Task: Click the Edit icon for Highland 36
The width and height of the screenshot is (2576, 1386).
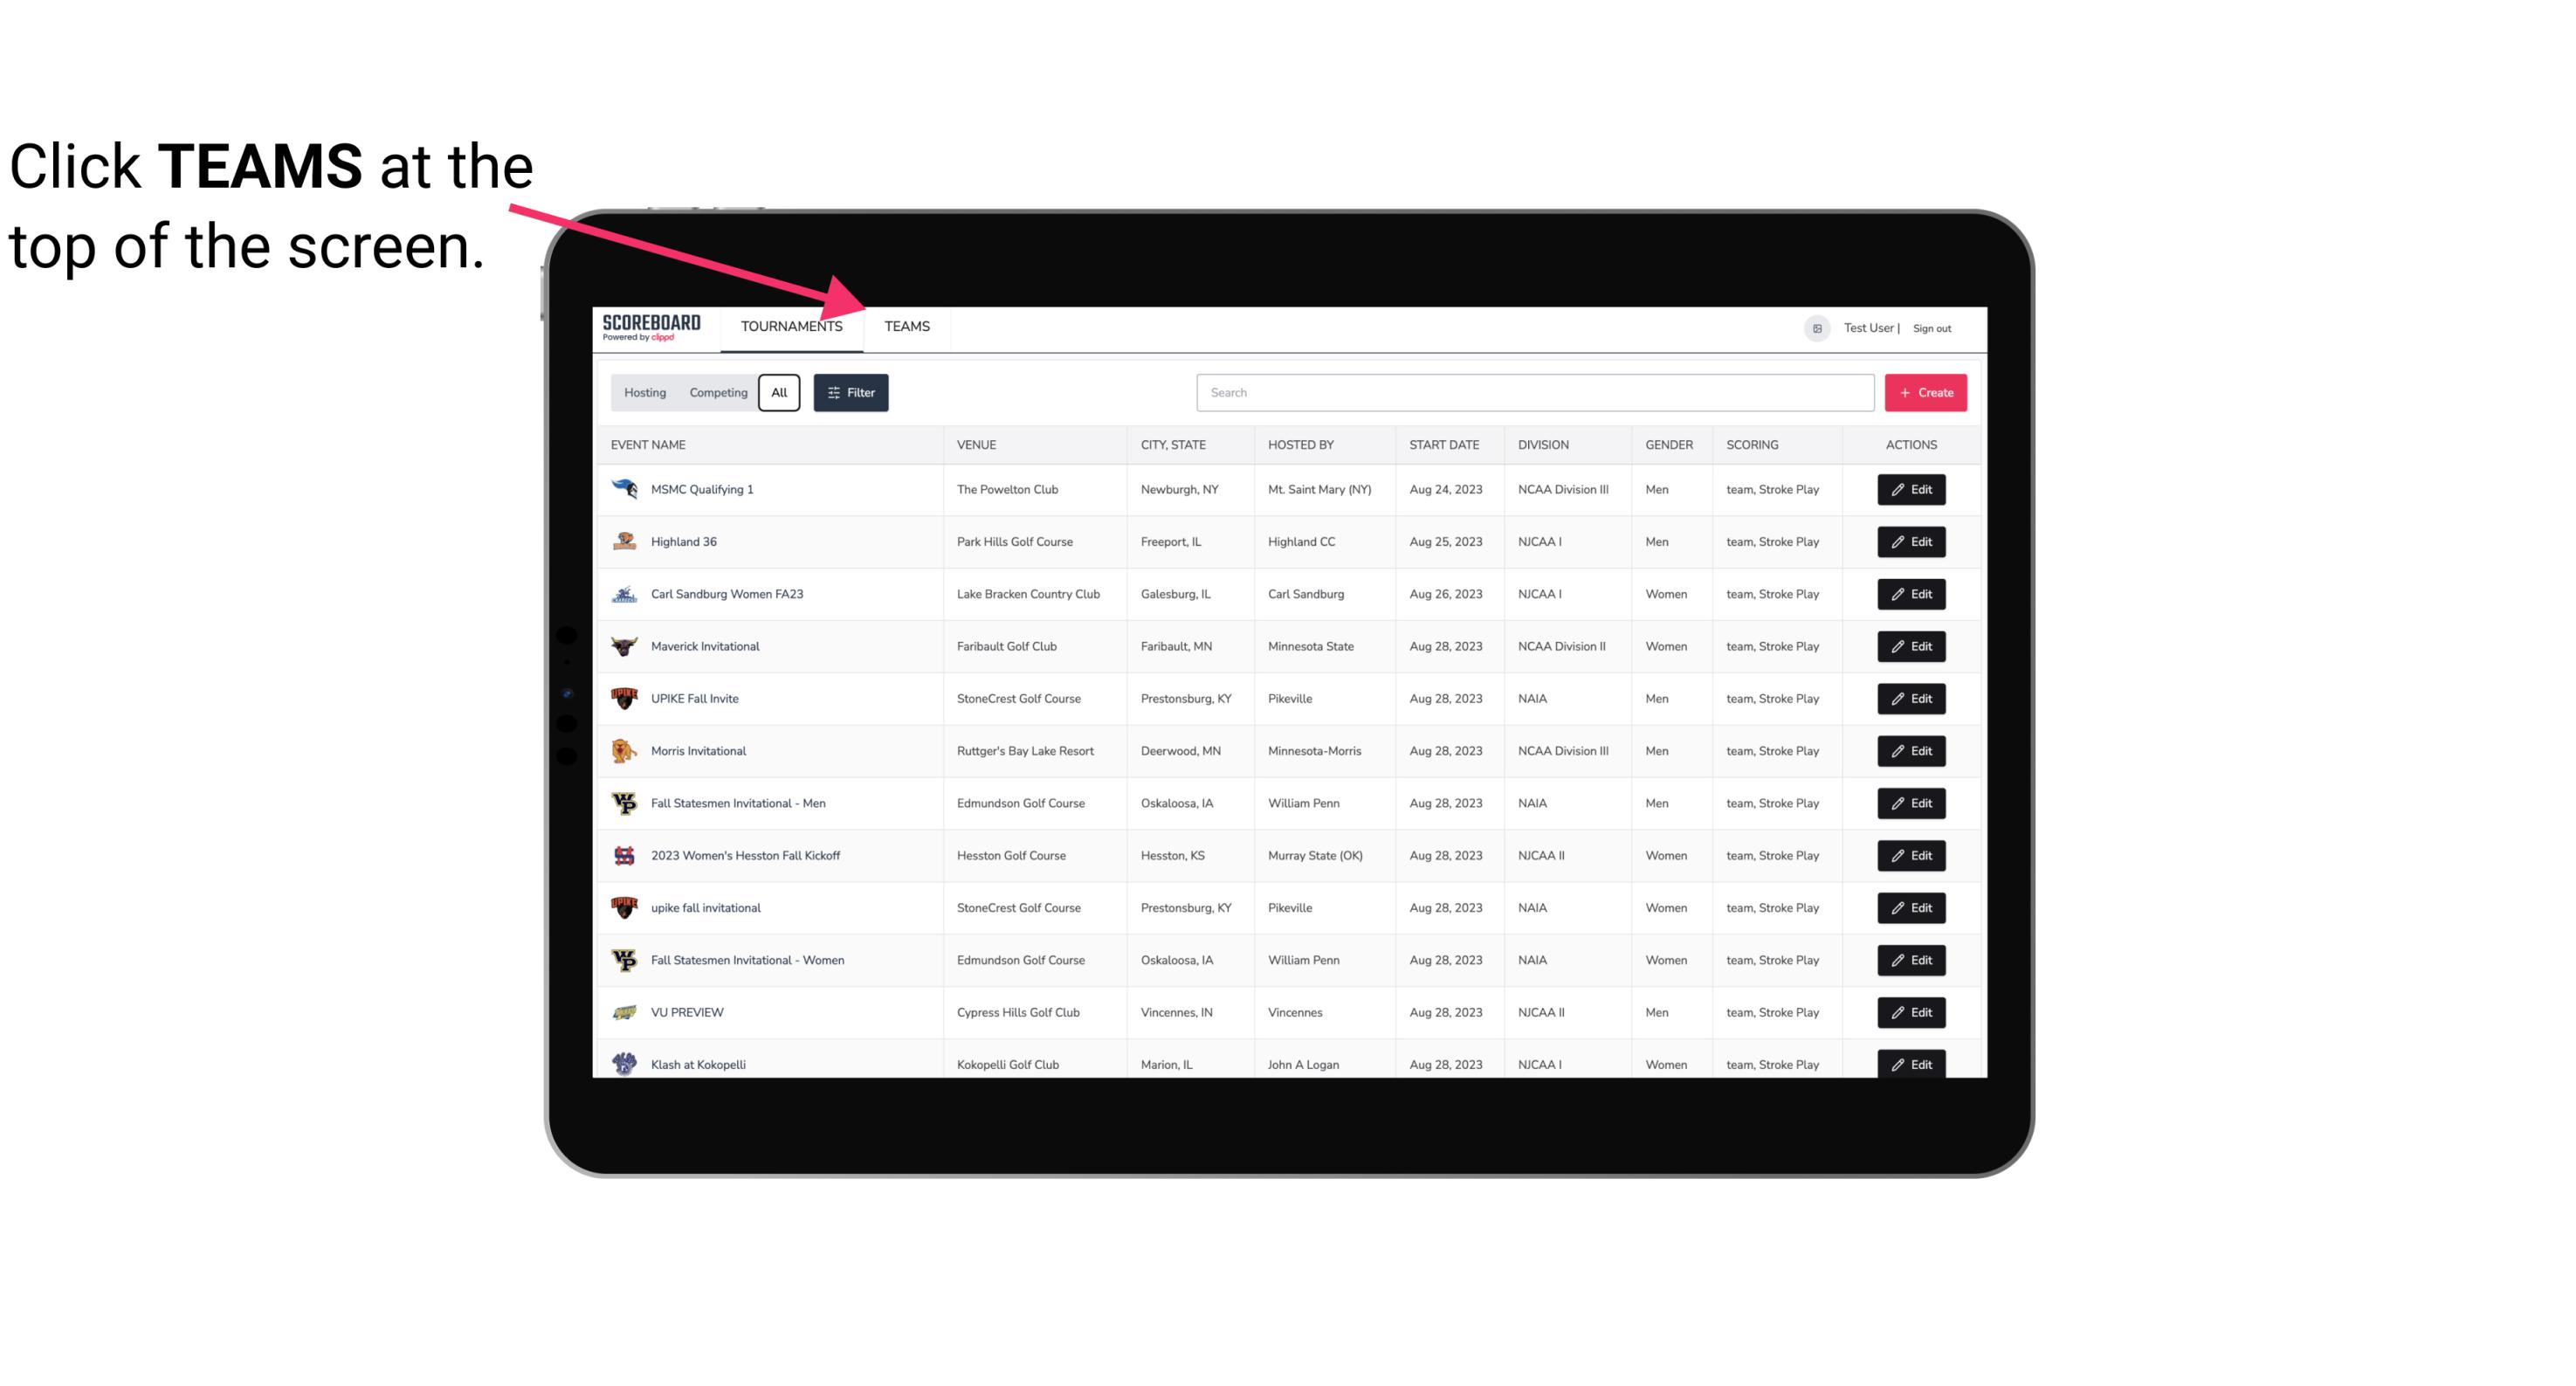Action: click(1912, 541)
